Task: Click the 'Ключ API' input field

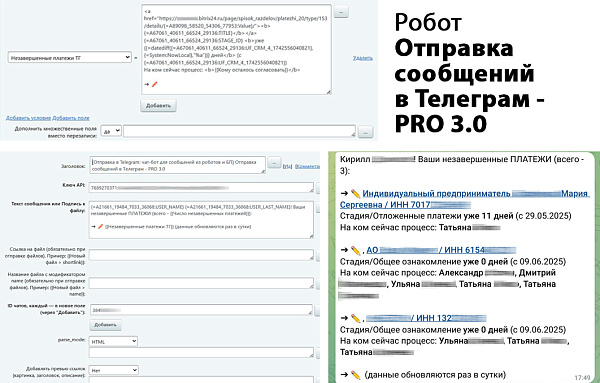Action: click(201, 187)
